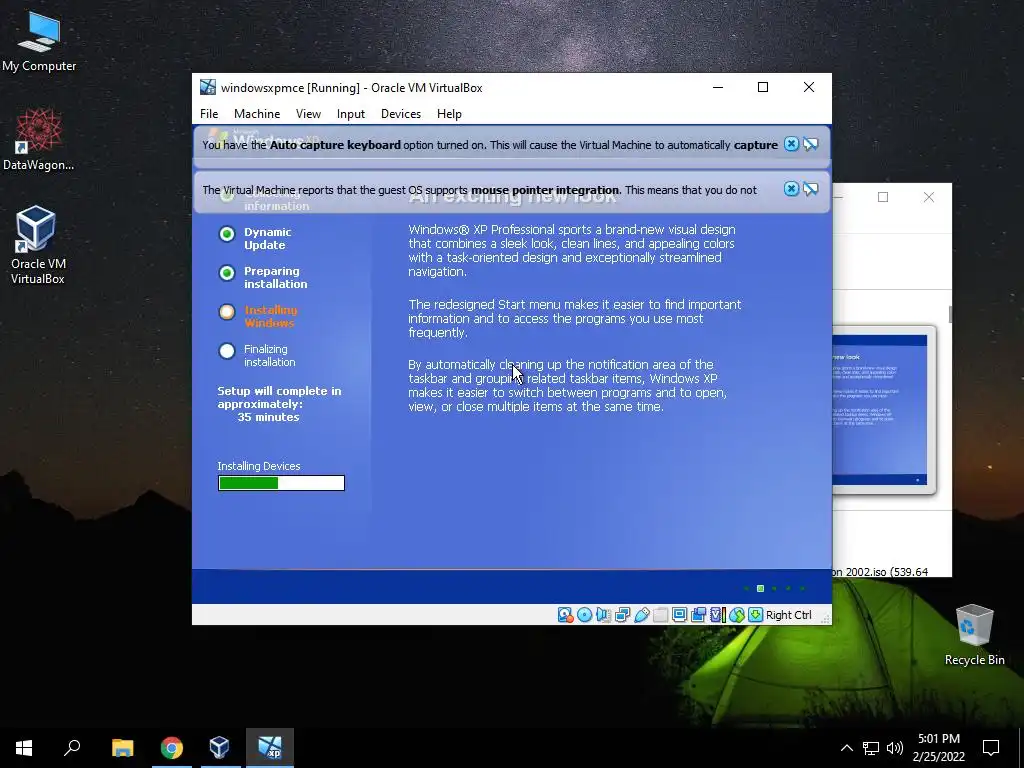Click the '35 minutes' remaining time text

[268, 417]
